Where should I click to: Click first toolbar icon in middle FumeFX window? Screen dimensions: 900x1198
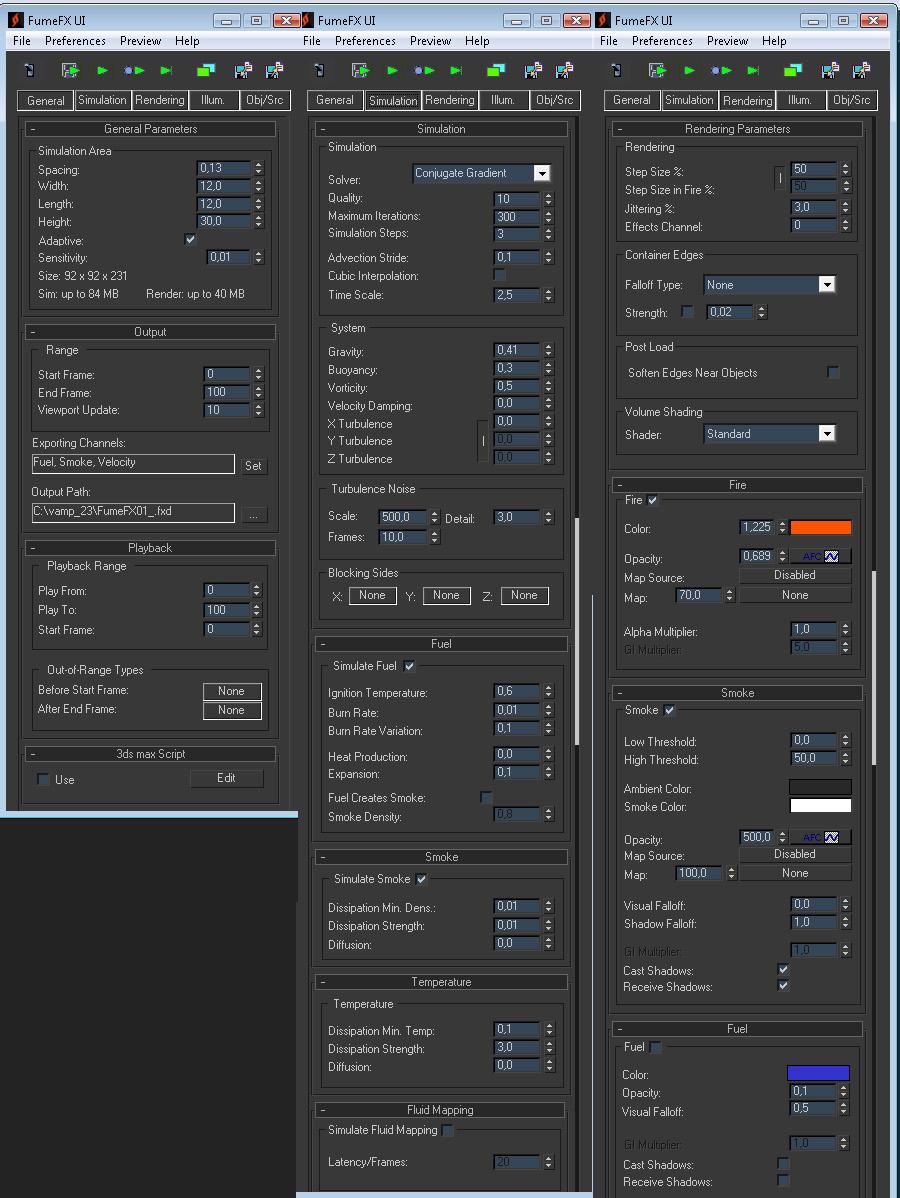[319, 70]
